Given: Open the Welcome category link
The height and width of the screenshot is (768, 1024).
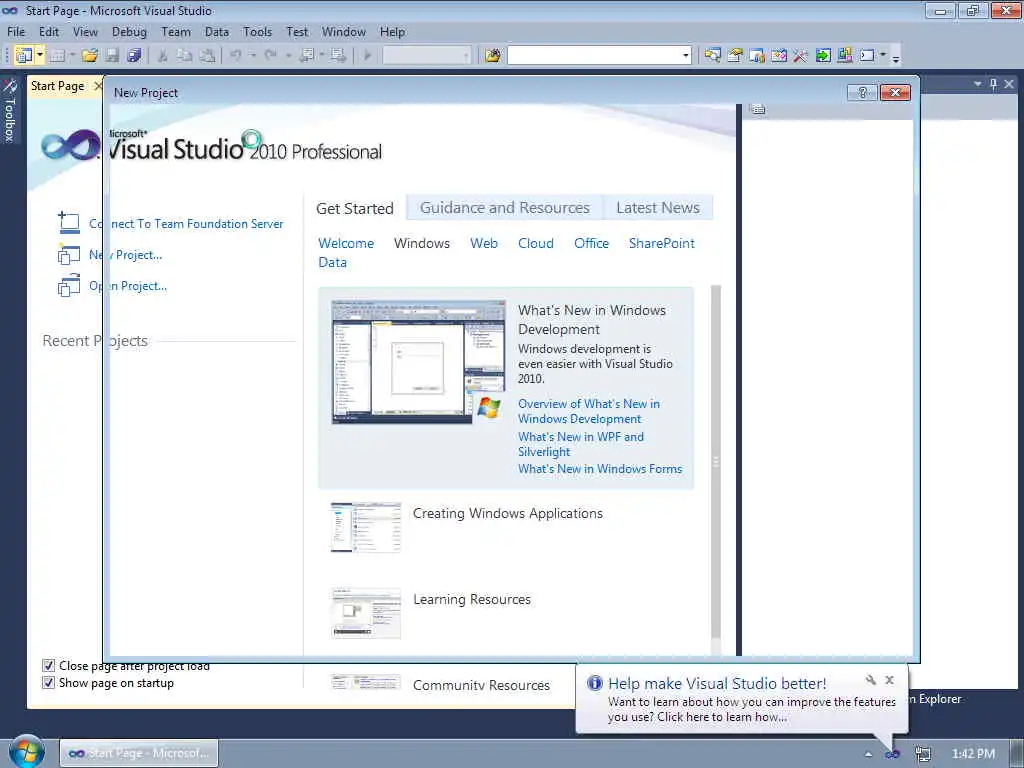Looking at the screenshot, I should point(346,243).
